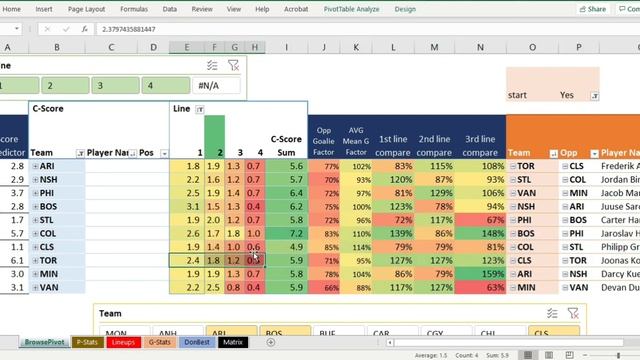Add a new worksheet

(x=271, y=342)
